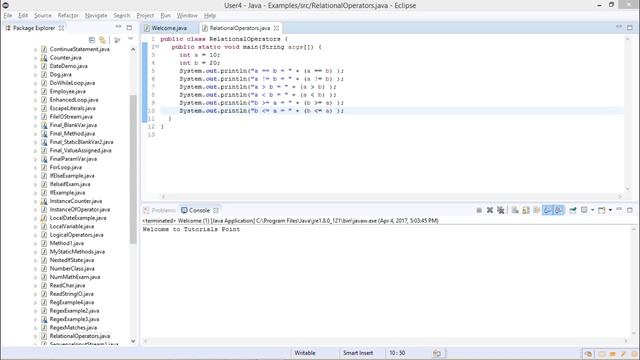Minimize the editor area
This screenshot has height=360, width=640.
(x=619, y=27)
